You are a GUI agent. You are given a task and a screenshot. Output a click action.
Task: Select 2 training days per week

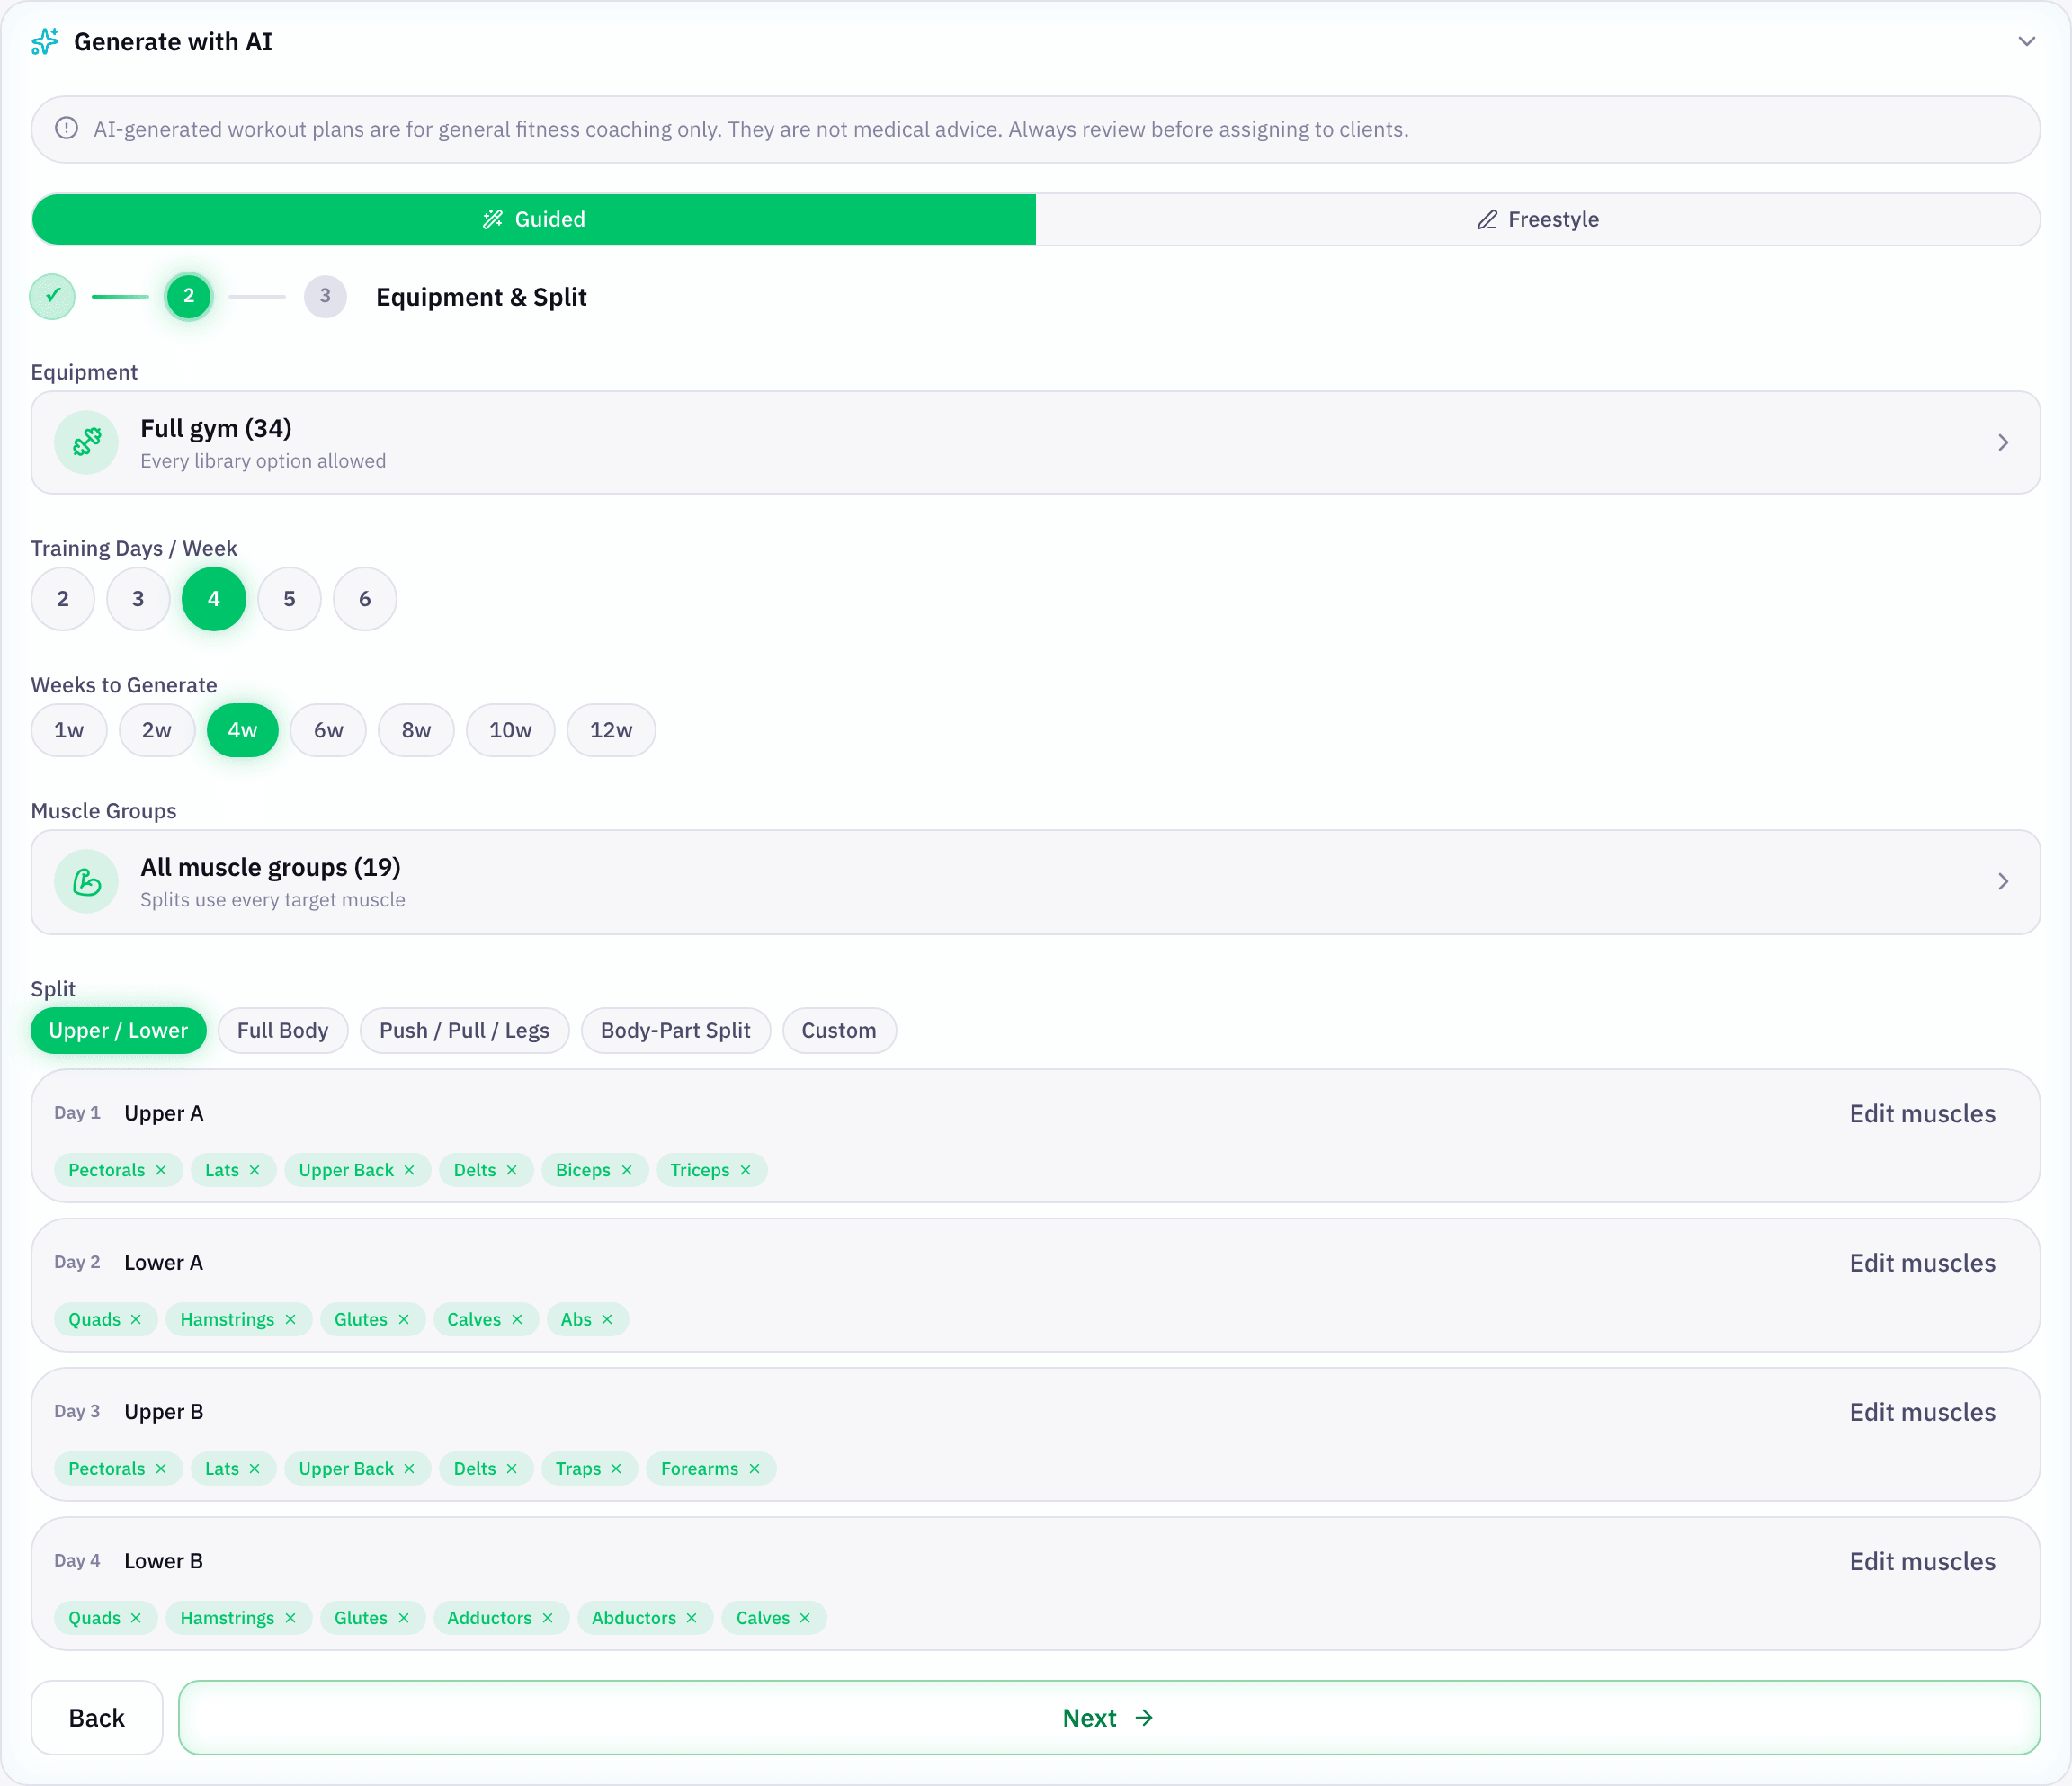(63, 599)
